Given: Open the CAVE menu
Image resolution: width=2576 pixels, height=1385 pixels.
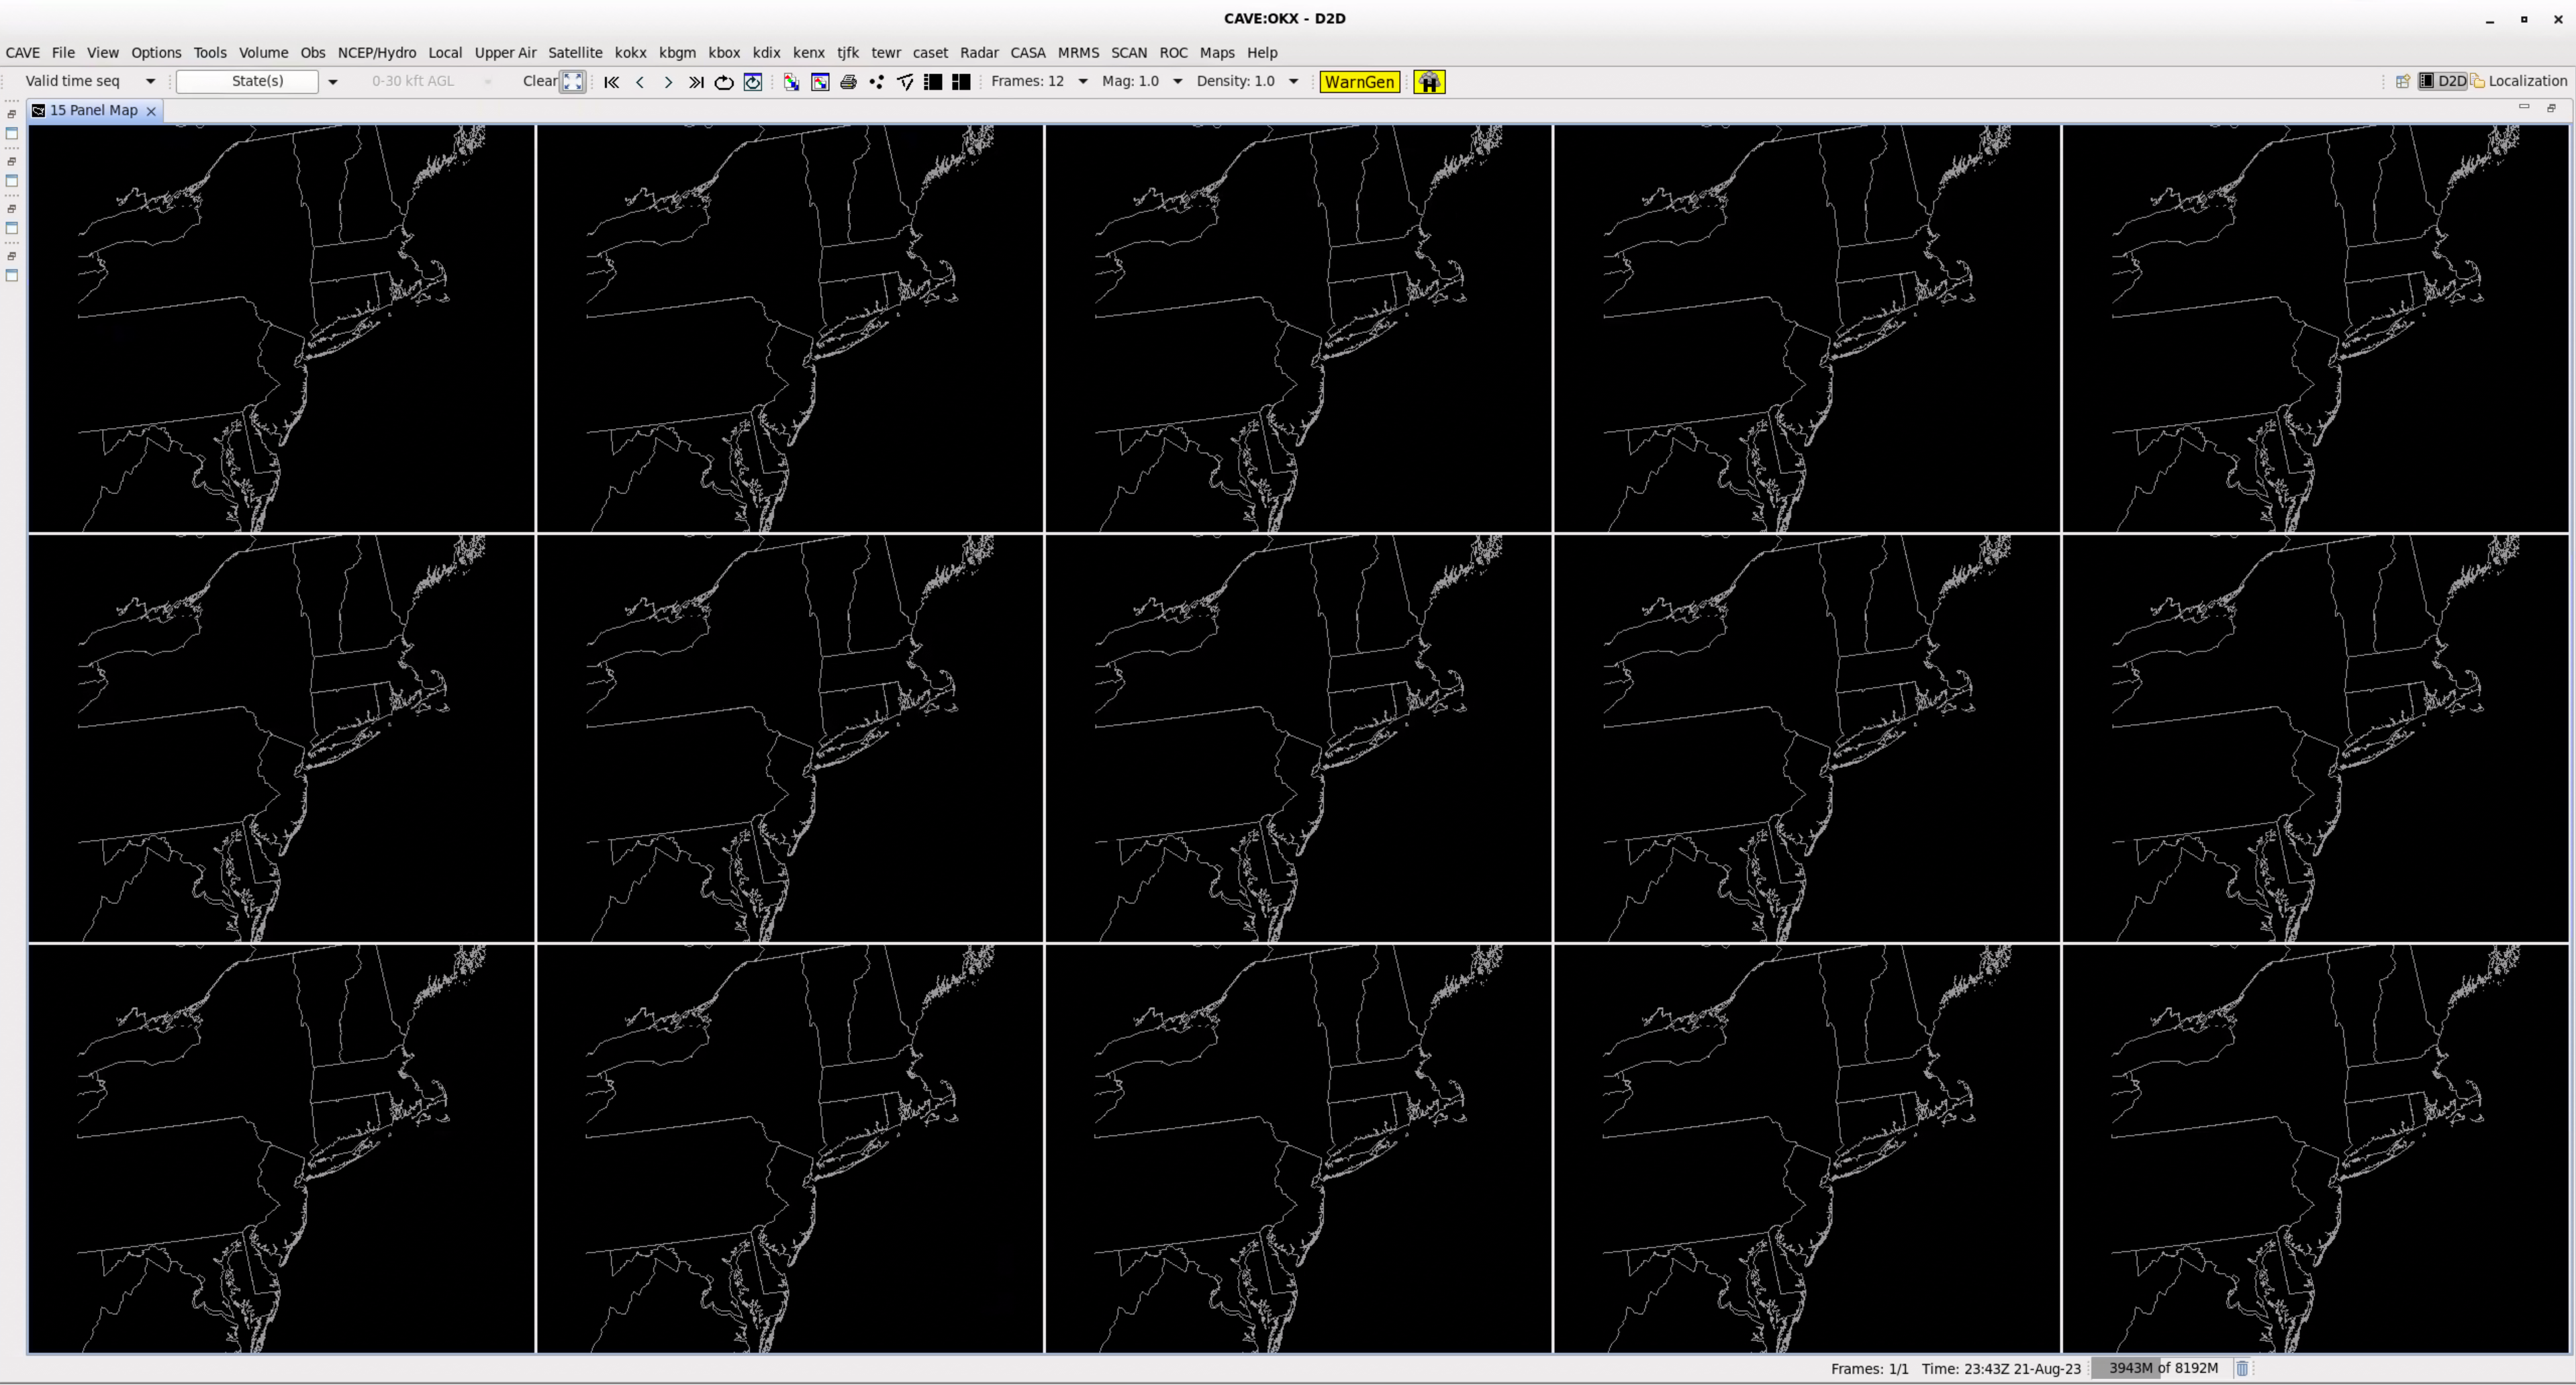Looking at the screenshot, I should [x=23, y=53].
